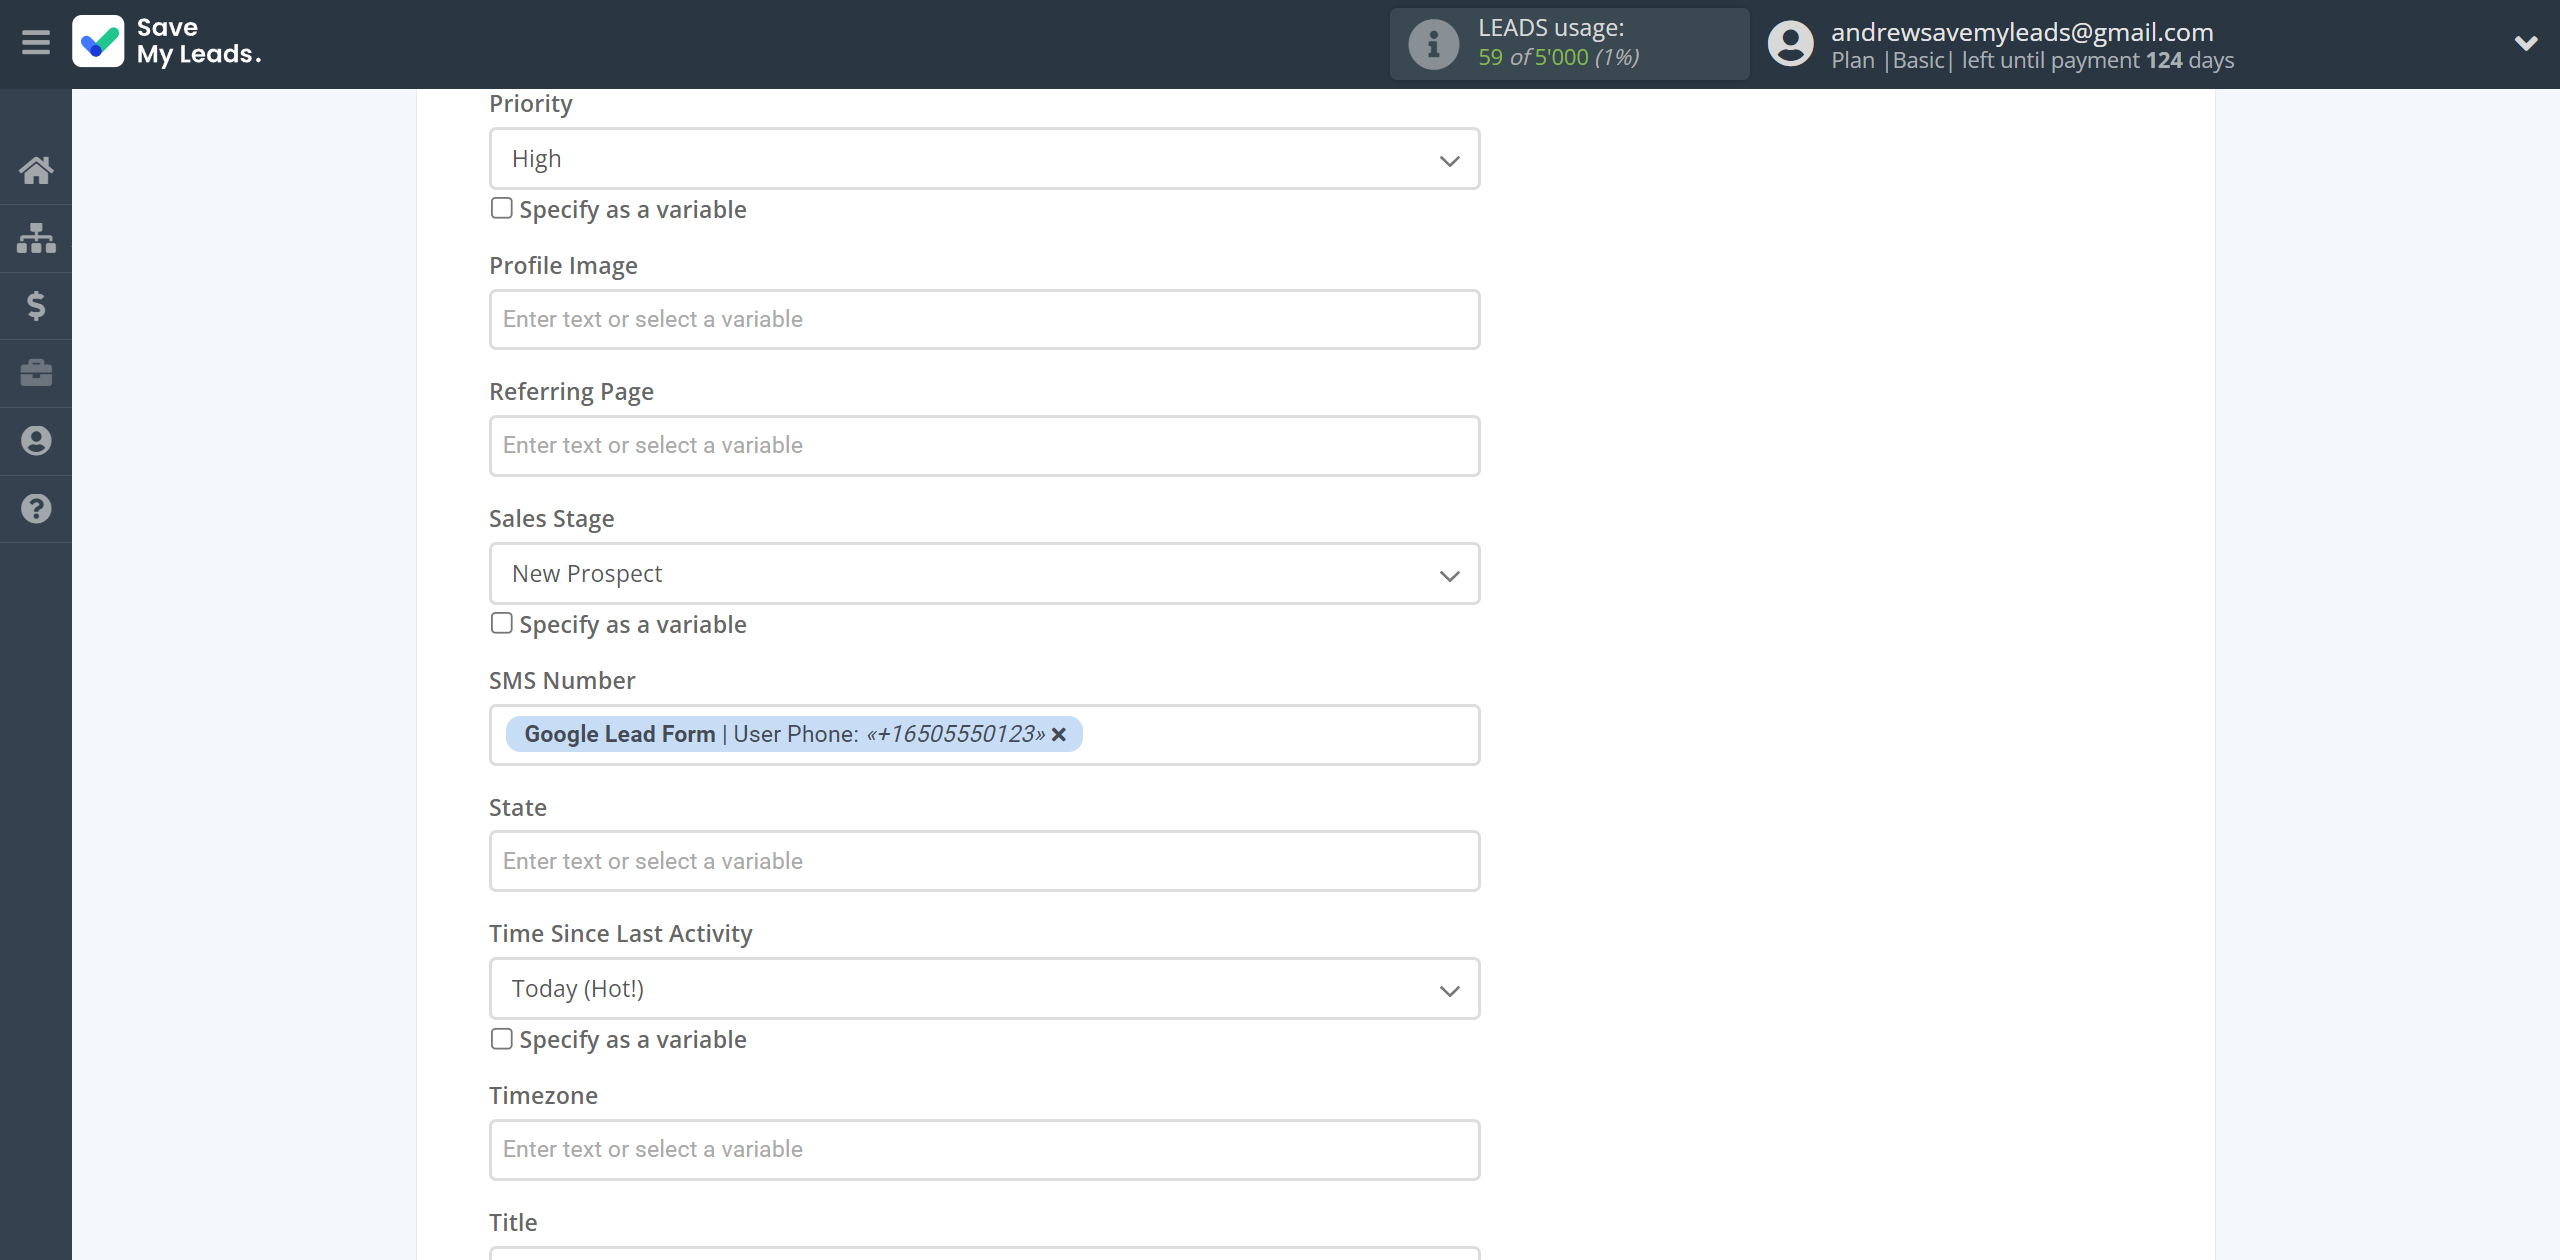
Task: Open the help question mark icon
Action: click(x=36, y=509)
